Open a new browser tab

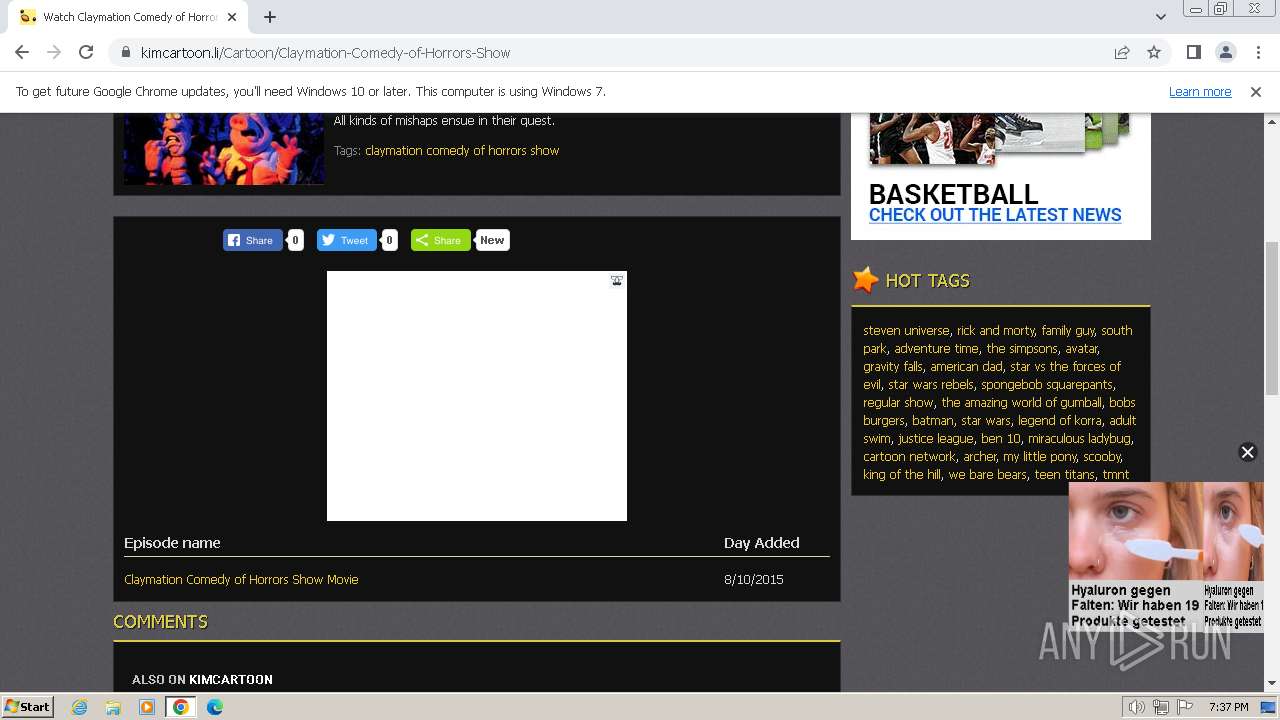coord(270,17)
